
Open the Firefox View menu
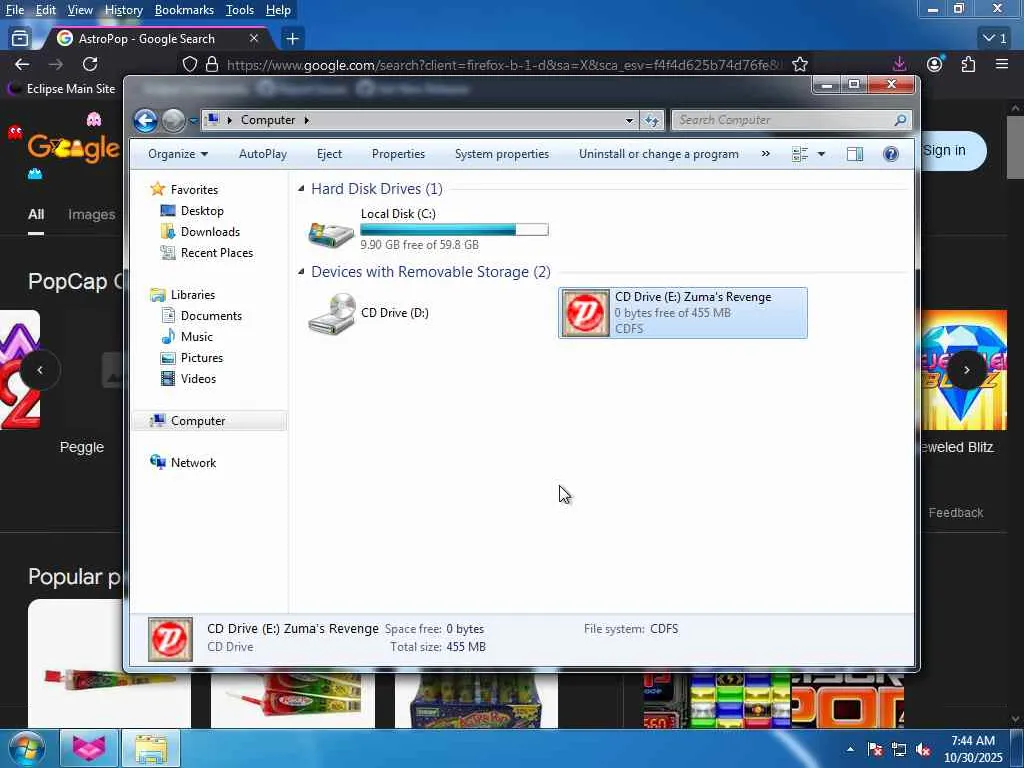pyautogui.click(x=80, y=10)
